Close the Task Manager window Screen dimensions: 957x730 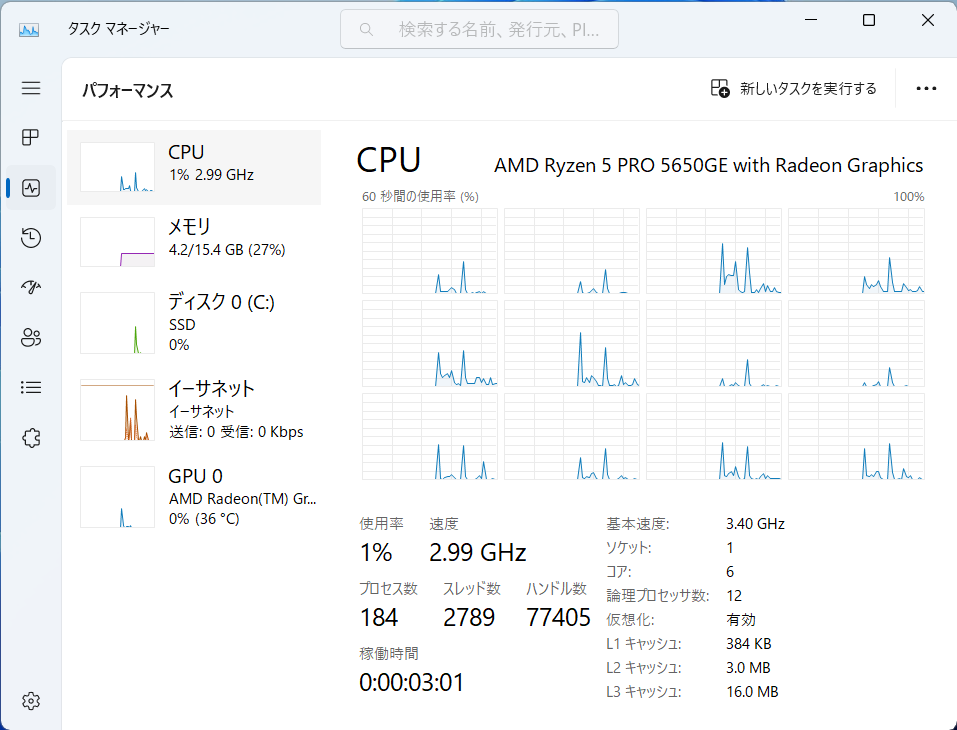click(x=927, y=20)
